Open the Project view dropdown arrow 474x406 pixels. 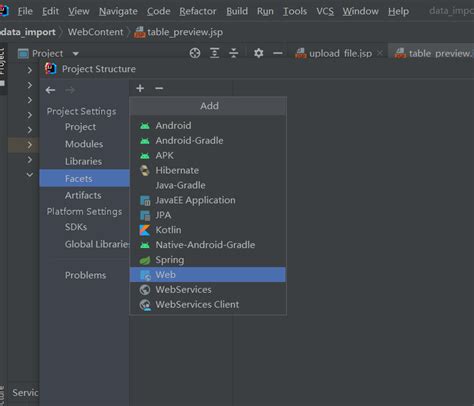tap(76, 54)
